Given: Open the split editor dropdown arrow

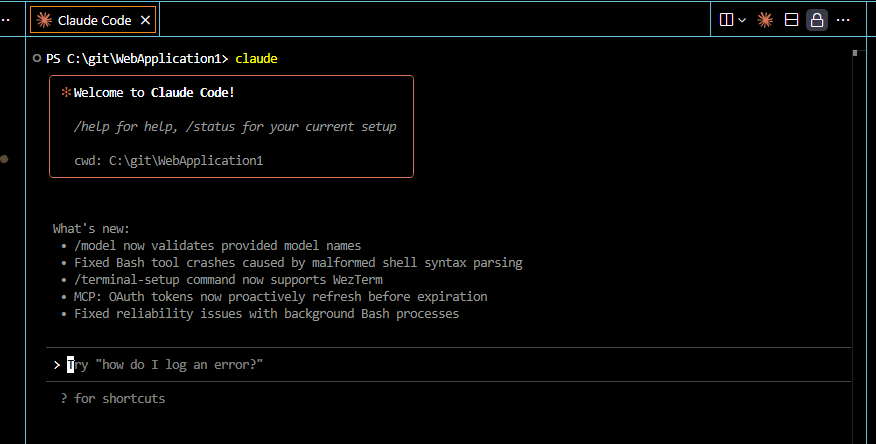Looking at the screenshot, I should coord(742,20).
